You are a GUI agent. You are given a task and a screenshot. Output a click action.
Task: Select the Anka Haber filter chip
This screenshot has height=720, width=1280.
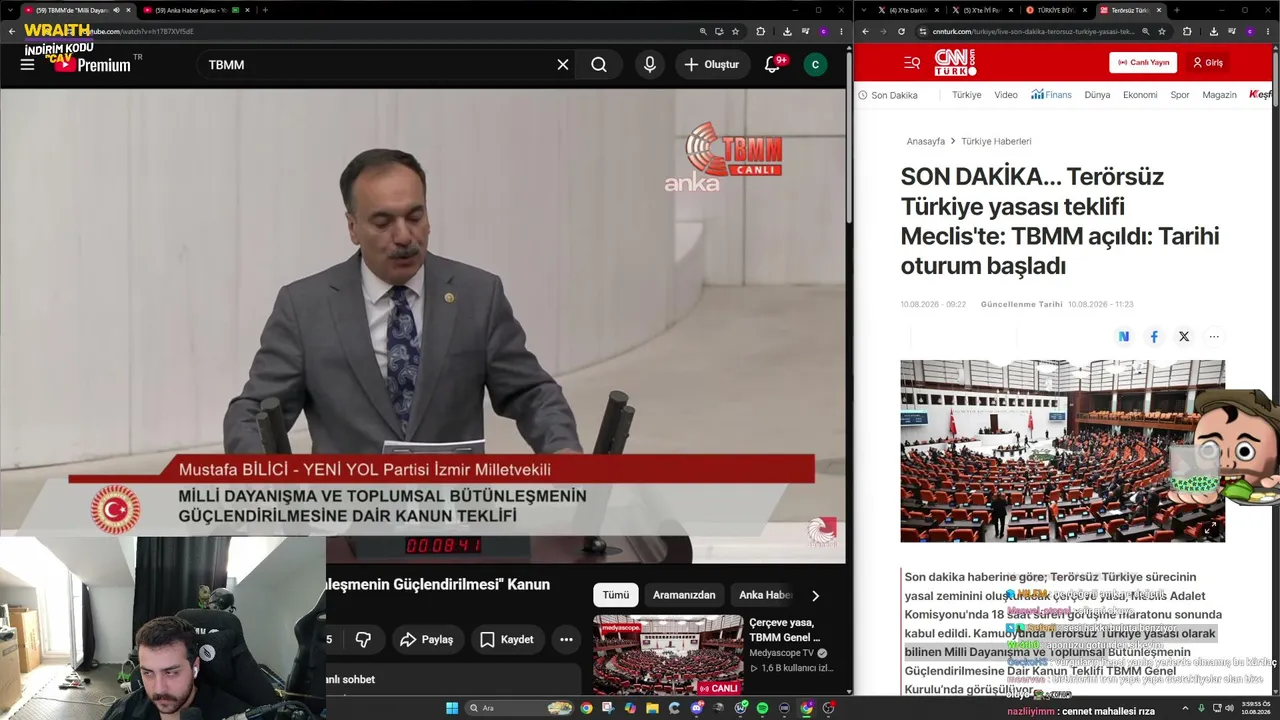click(x=766, y=595)
